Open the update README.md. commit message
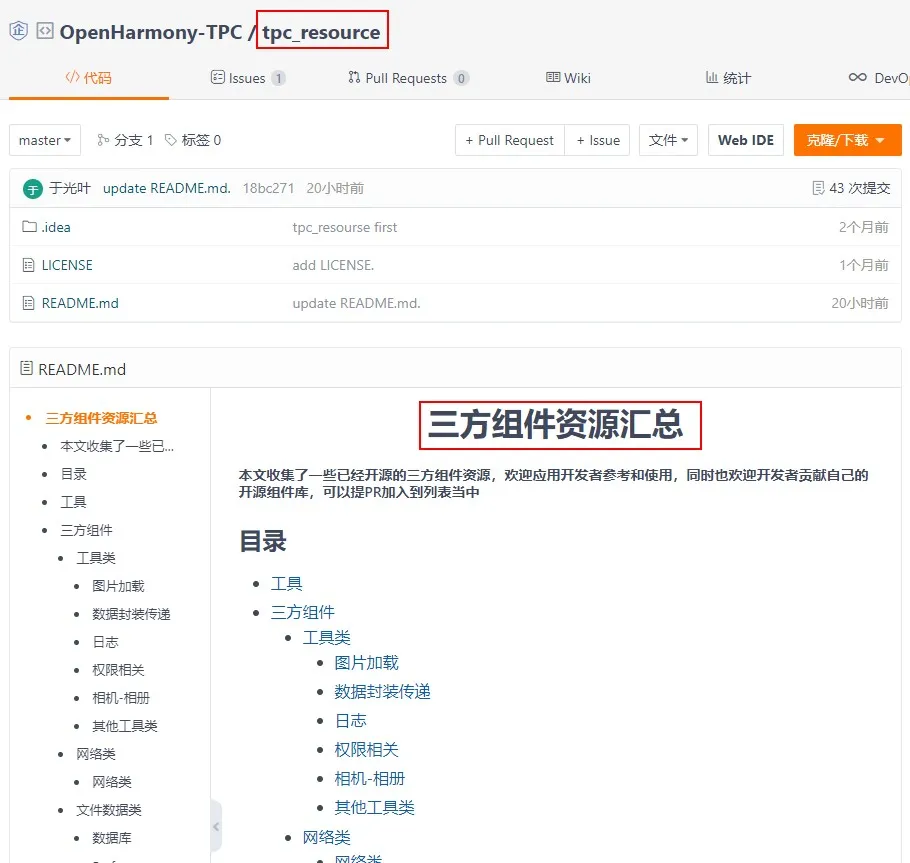 point(167,188)
